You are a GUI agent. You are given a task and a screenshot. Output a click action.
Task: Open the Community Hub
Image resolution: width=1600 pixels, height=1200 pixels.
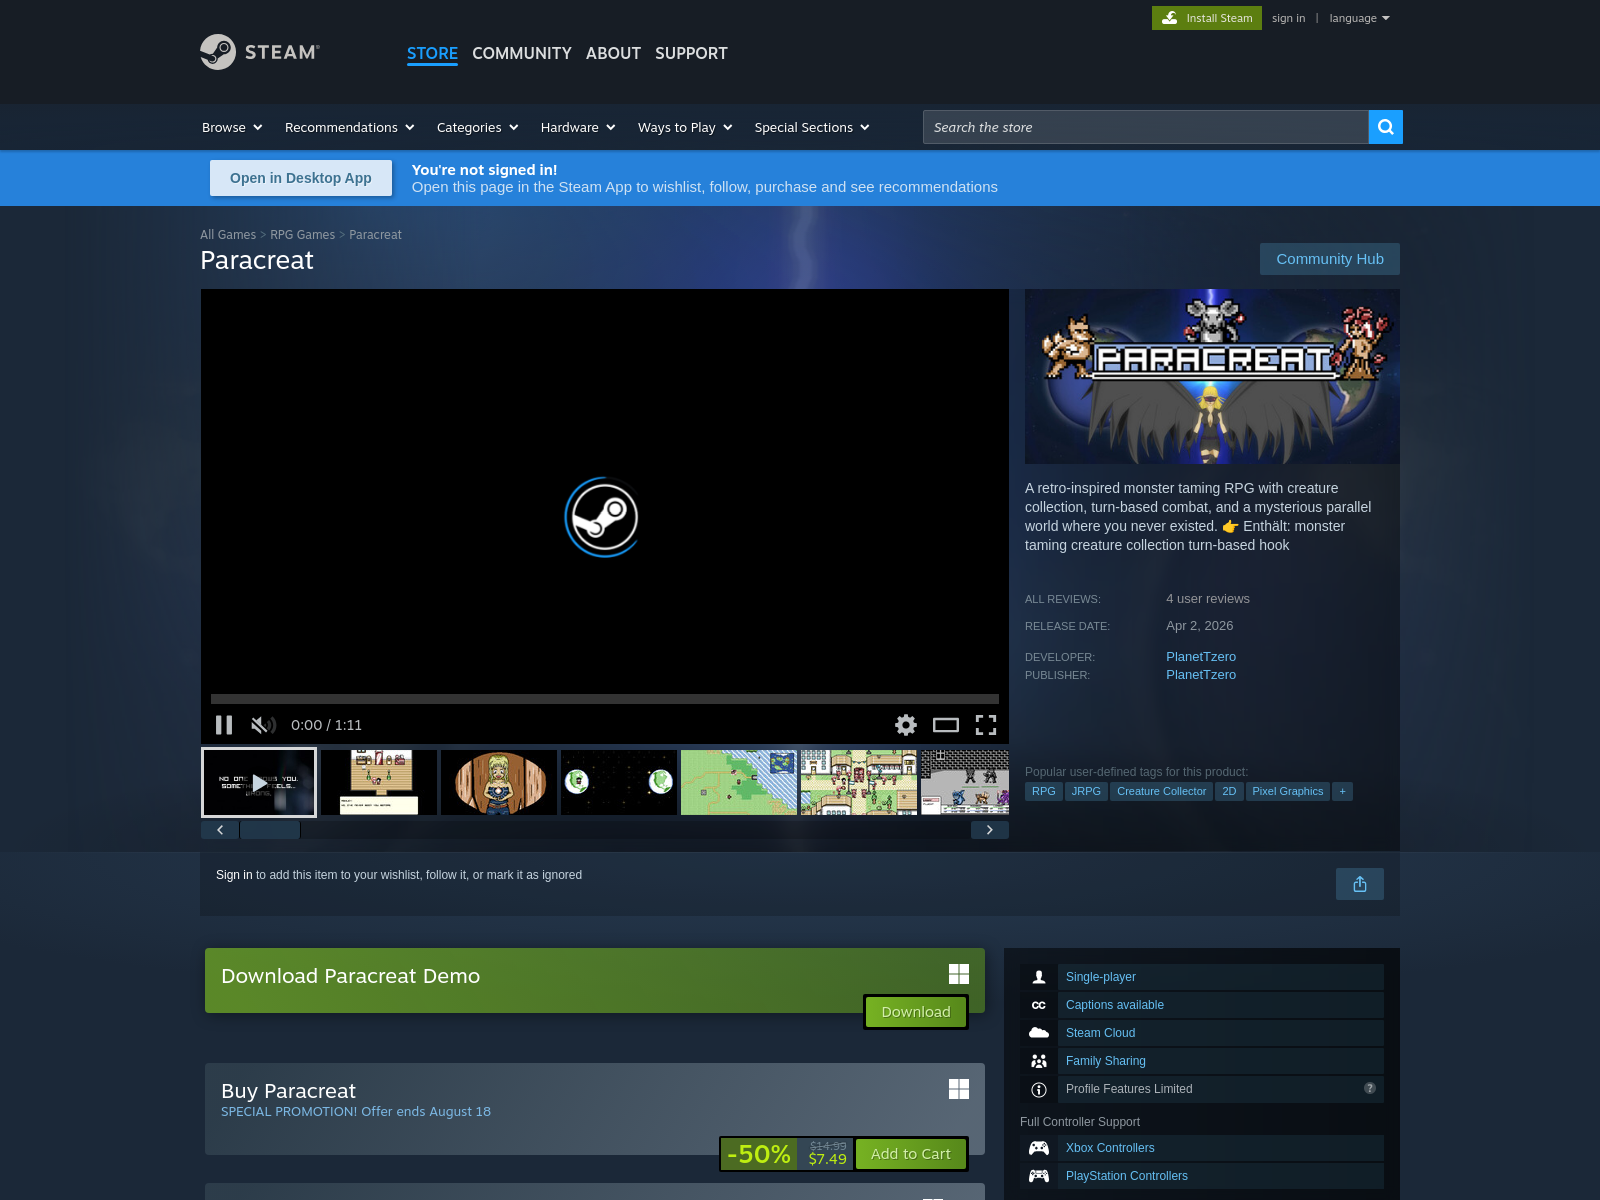pyautogui.click(x=1330, y=259)
